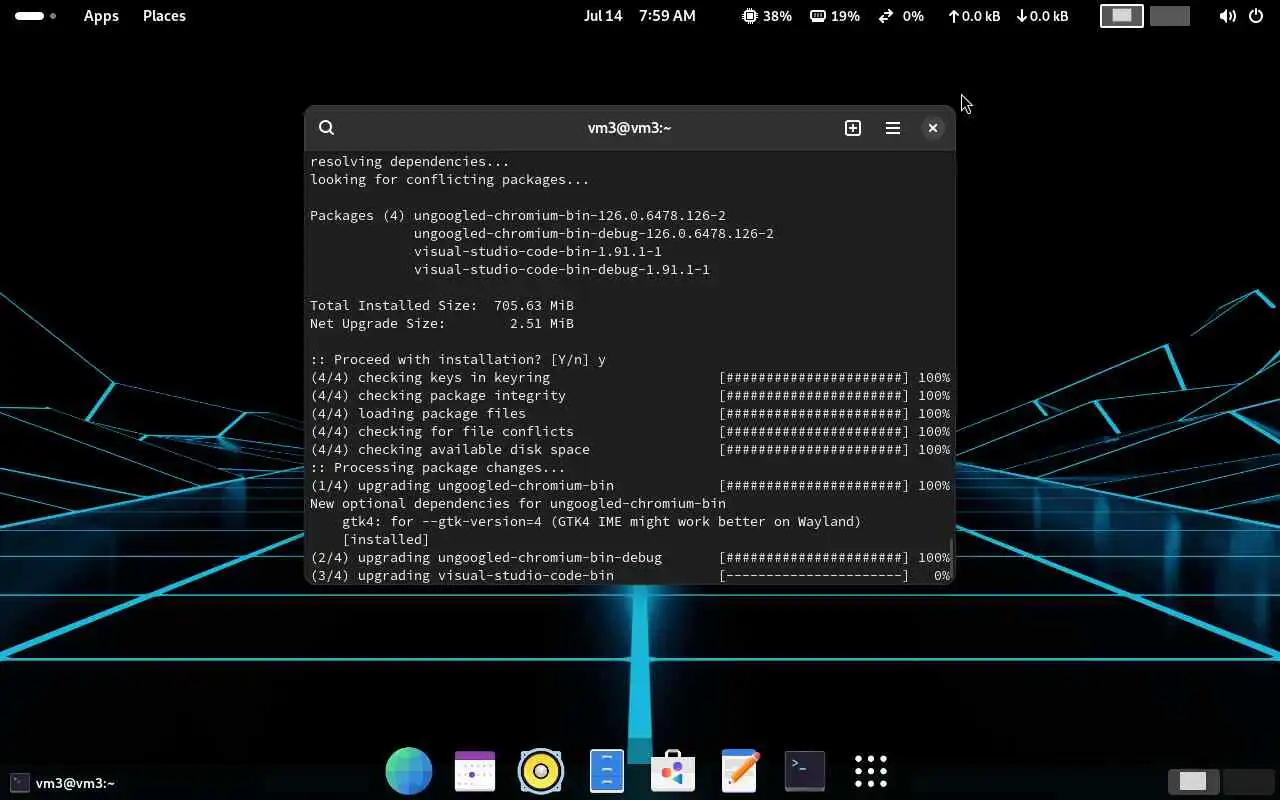Open the Files app in dock
Viewport: 1280px width, 800px height.
point(607,771)
